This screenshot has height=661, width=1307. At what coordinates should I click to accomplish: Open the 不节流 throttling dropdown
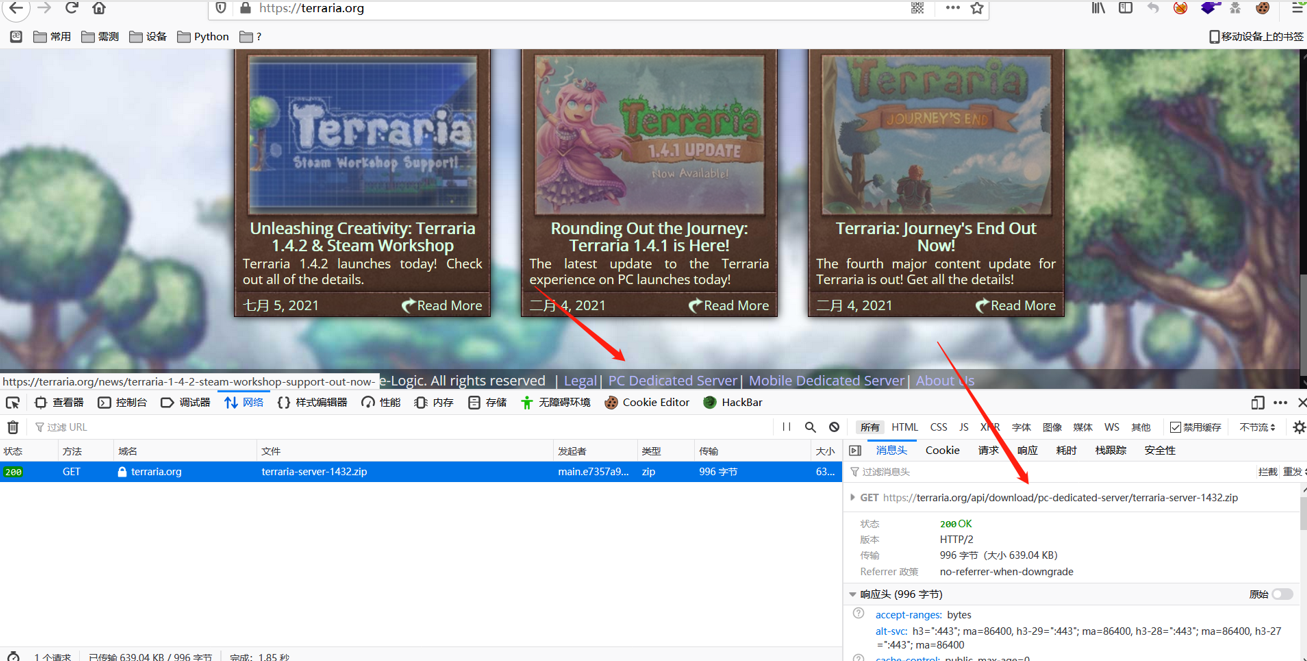point(1258,428)
